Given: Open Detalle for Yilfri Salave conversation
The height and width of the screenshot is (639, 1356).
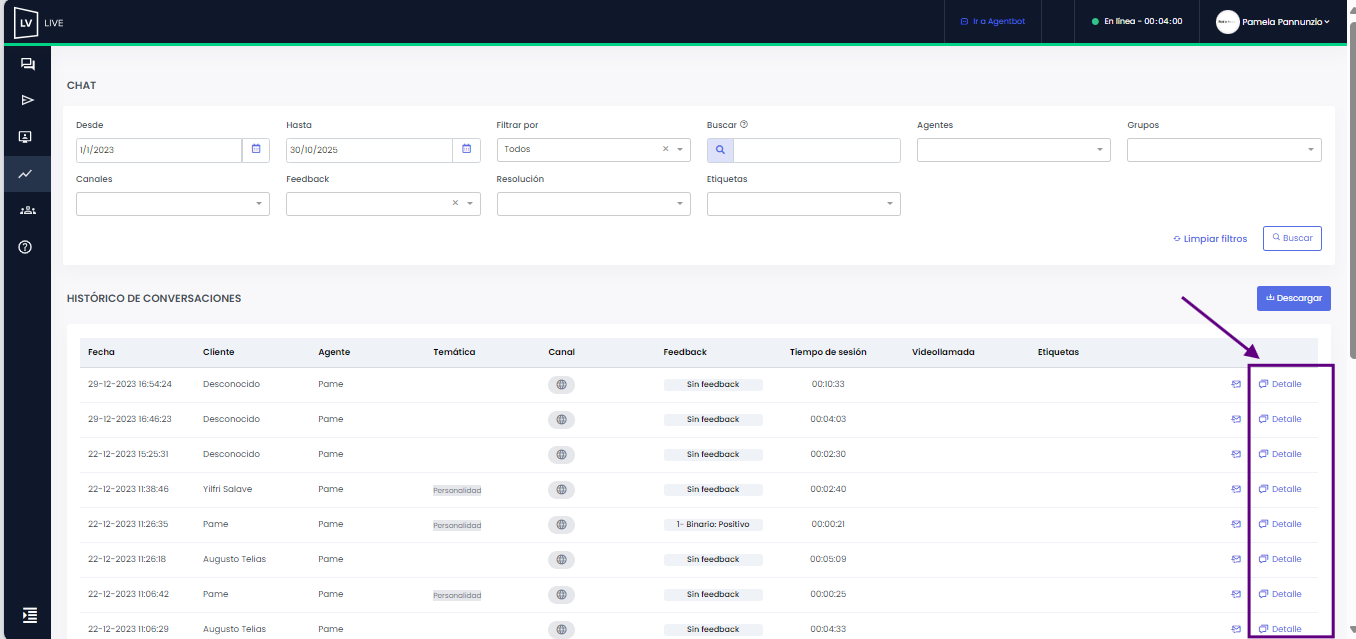Looking at the screenshot, I should (1280, 489).
